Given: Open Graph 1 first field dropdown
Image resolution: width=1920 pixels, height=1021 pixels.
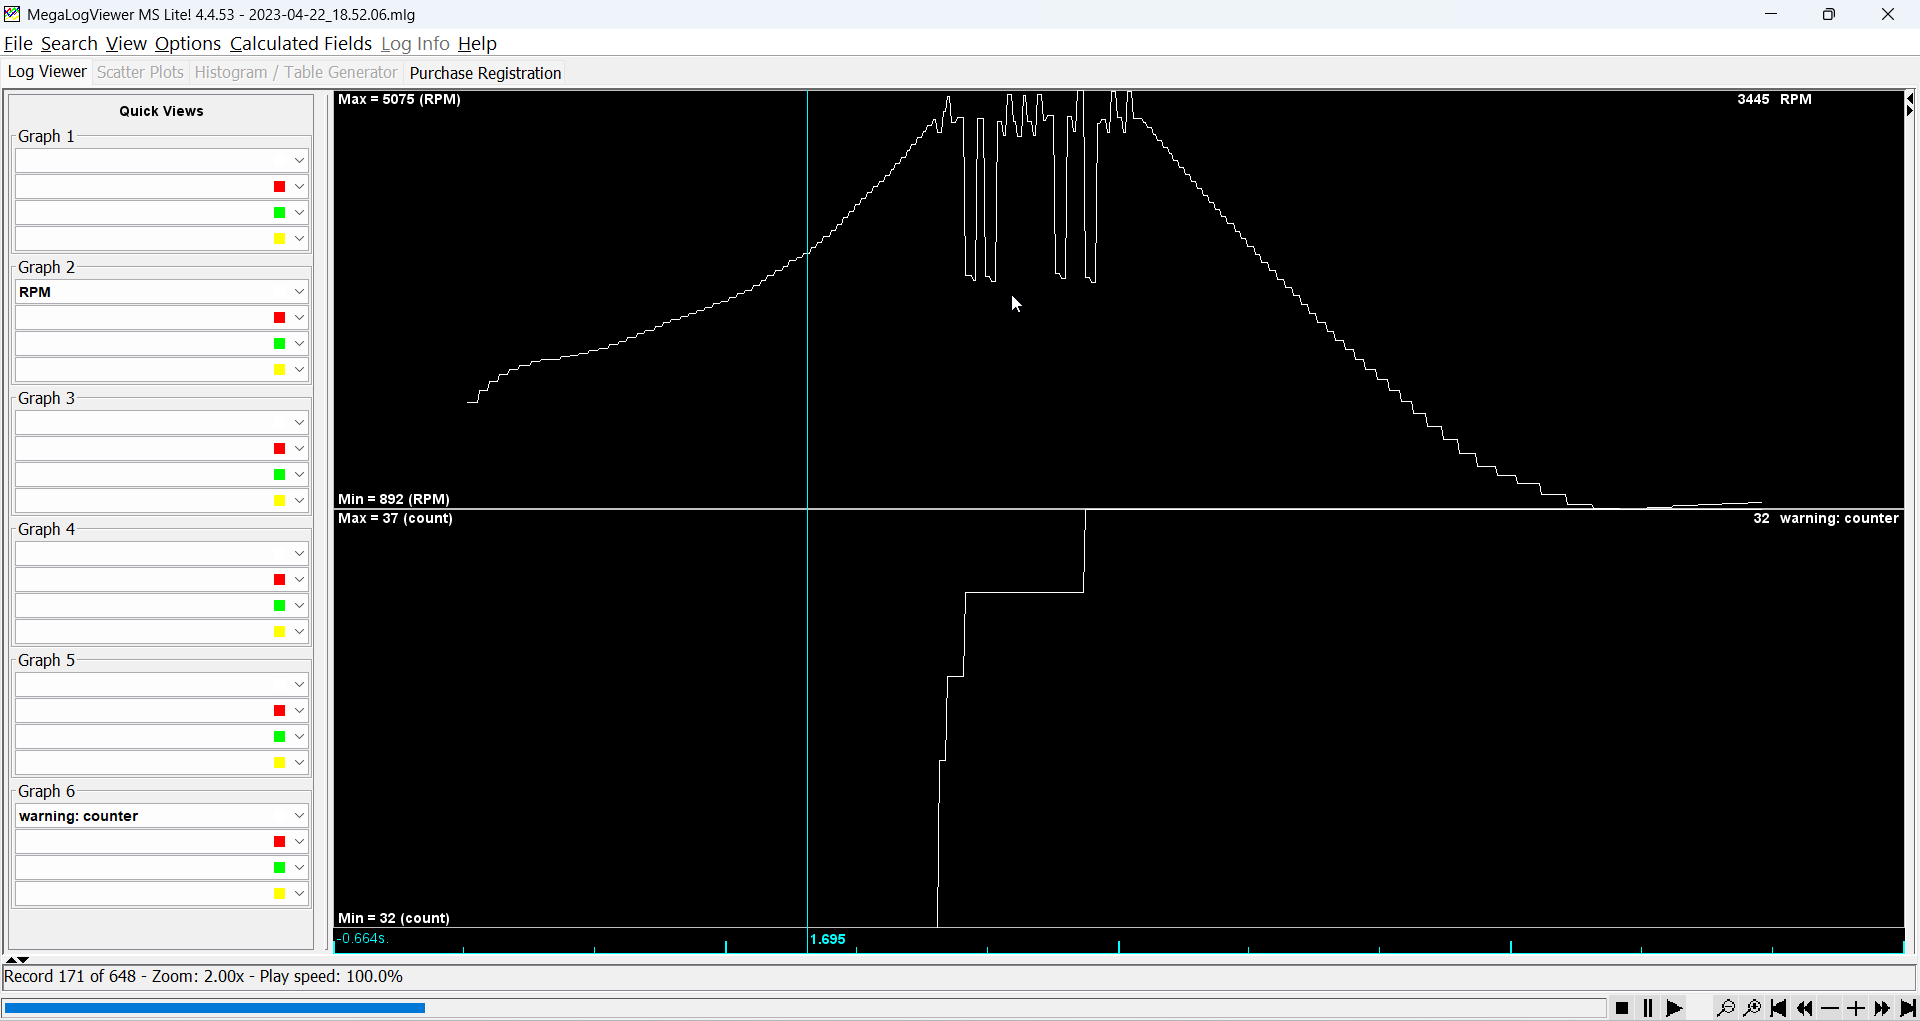Looking at the screenshot, I should (162, 160).
